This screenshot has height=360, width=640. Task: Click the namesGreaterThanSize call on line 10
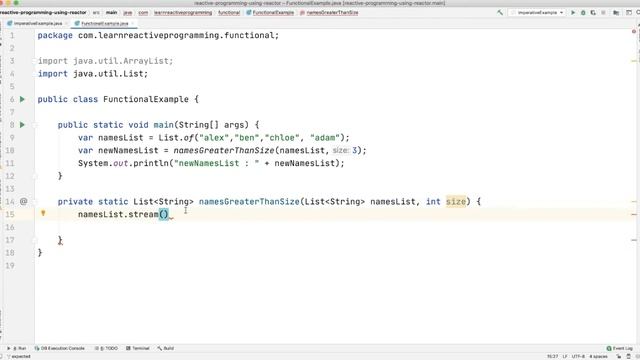coord(224,150)
